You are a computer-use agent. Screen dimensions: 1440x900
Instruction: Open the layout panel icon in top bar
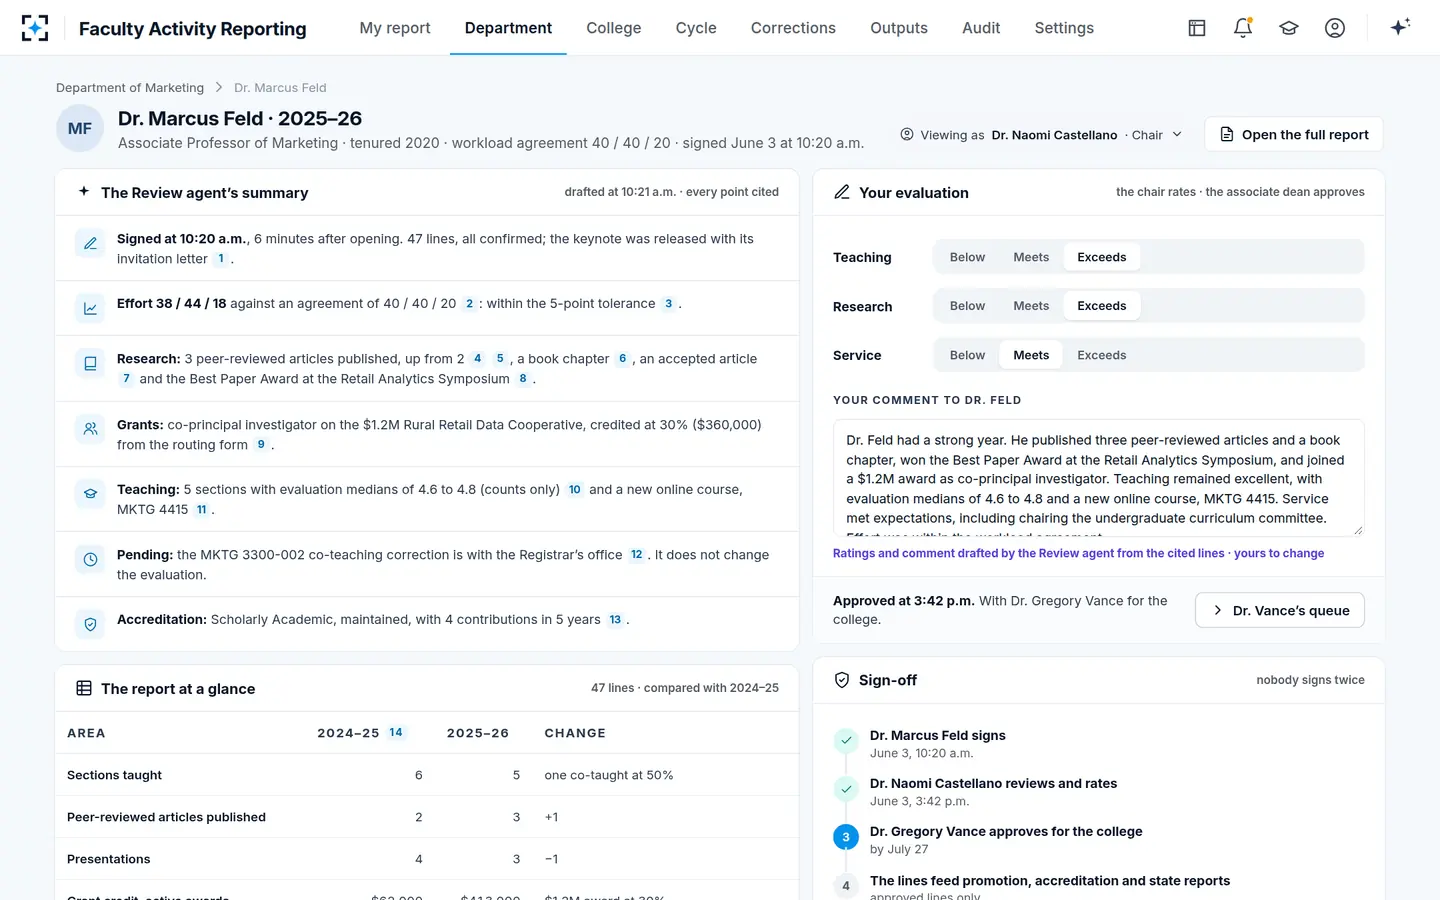coord(1197,28)
